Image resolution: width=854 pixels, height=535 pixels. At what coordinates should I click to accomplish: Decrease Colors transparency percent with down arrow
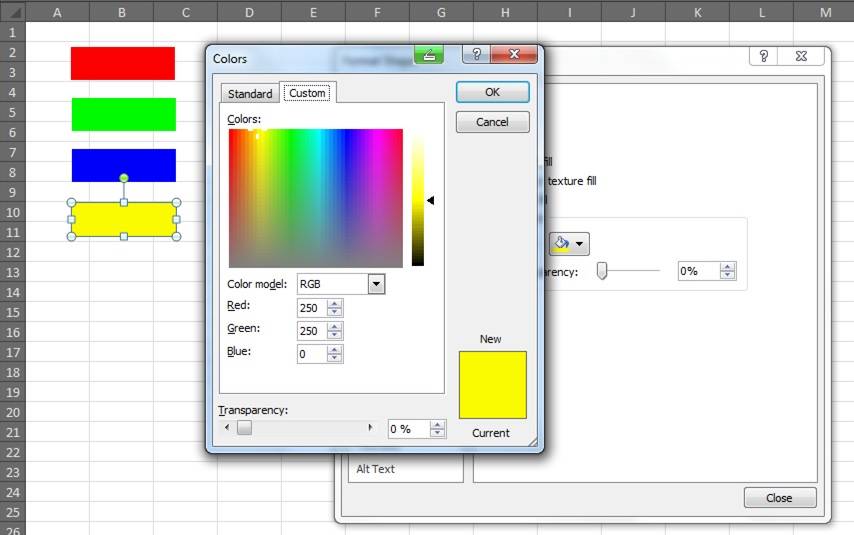(437, 434)
